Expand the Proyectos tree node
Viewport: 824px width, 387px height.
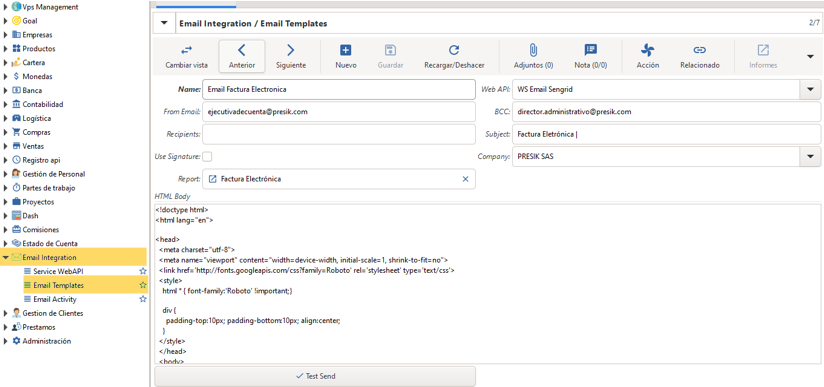click(6, 202)
